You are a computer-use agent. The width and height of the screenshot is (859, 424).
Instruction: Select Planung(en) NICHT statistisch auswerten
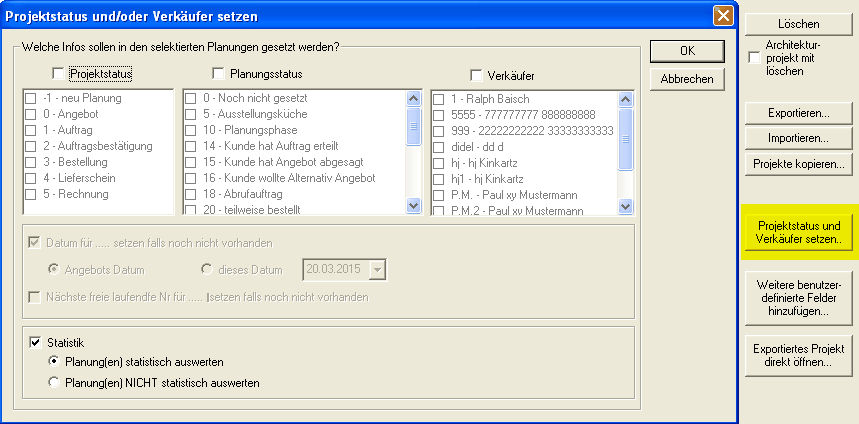pyautogui.click(x=54, y=382)
